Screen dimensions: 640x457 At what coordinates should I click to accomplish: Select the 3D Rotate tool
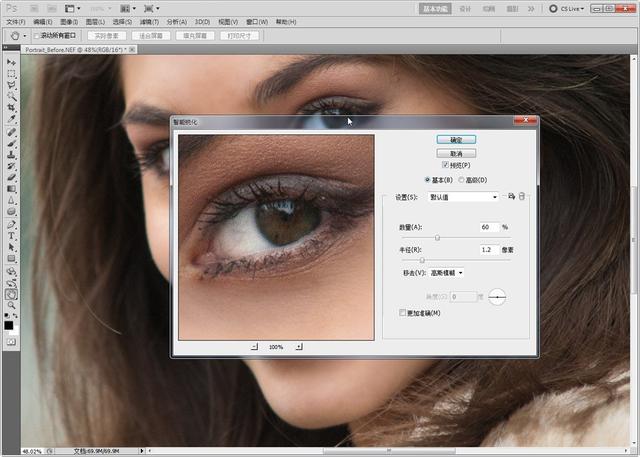(x=11, y=272)
